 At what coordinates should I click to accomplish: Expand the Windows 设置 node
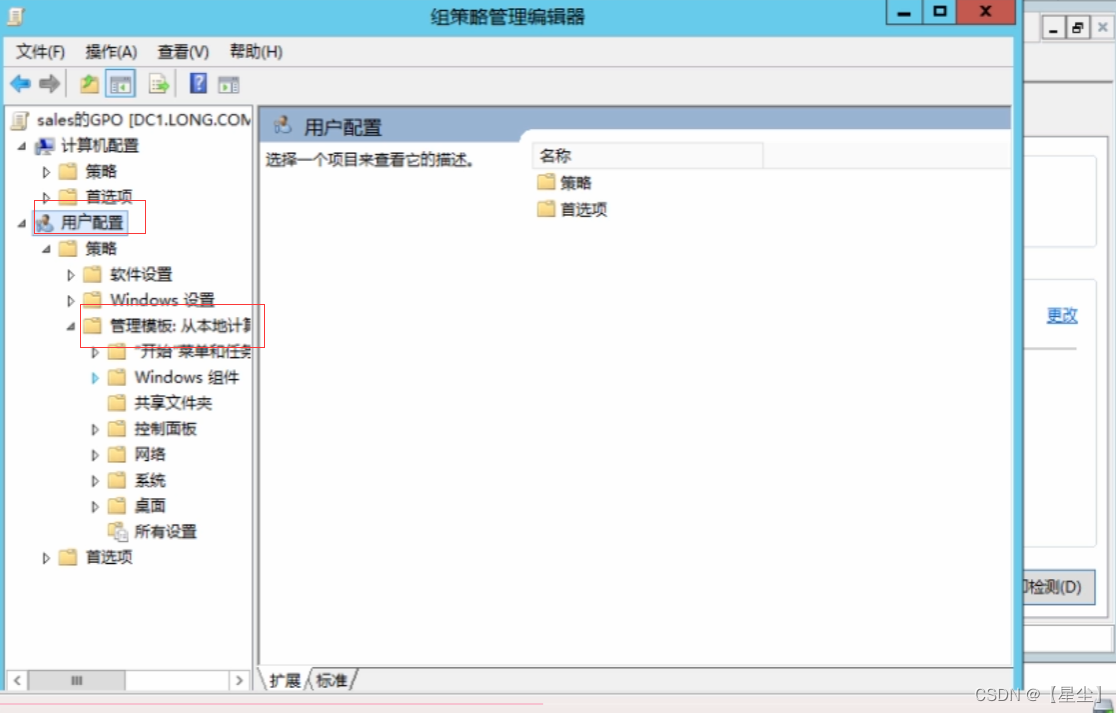pos(70,300)
